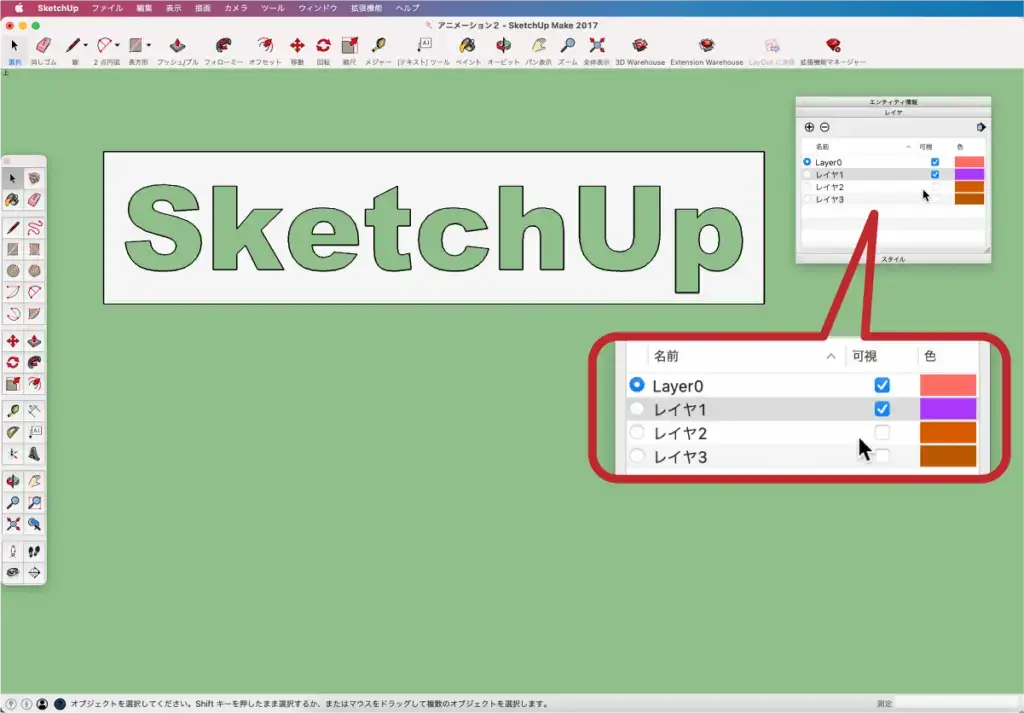Select the Eraser tool in top toolbar
This screenshot has width=1024, height=713.
43,46
